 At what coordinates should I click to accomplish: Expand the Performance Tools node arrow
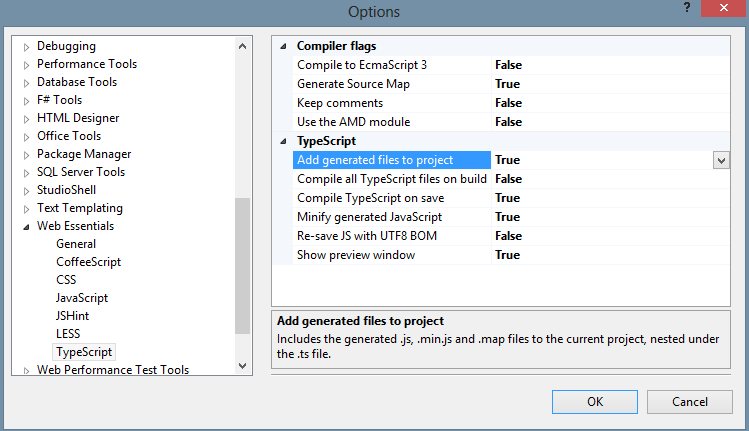[x=26, y=65]
